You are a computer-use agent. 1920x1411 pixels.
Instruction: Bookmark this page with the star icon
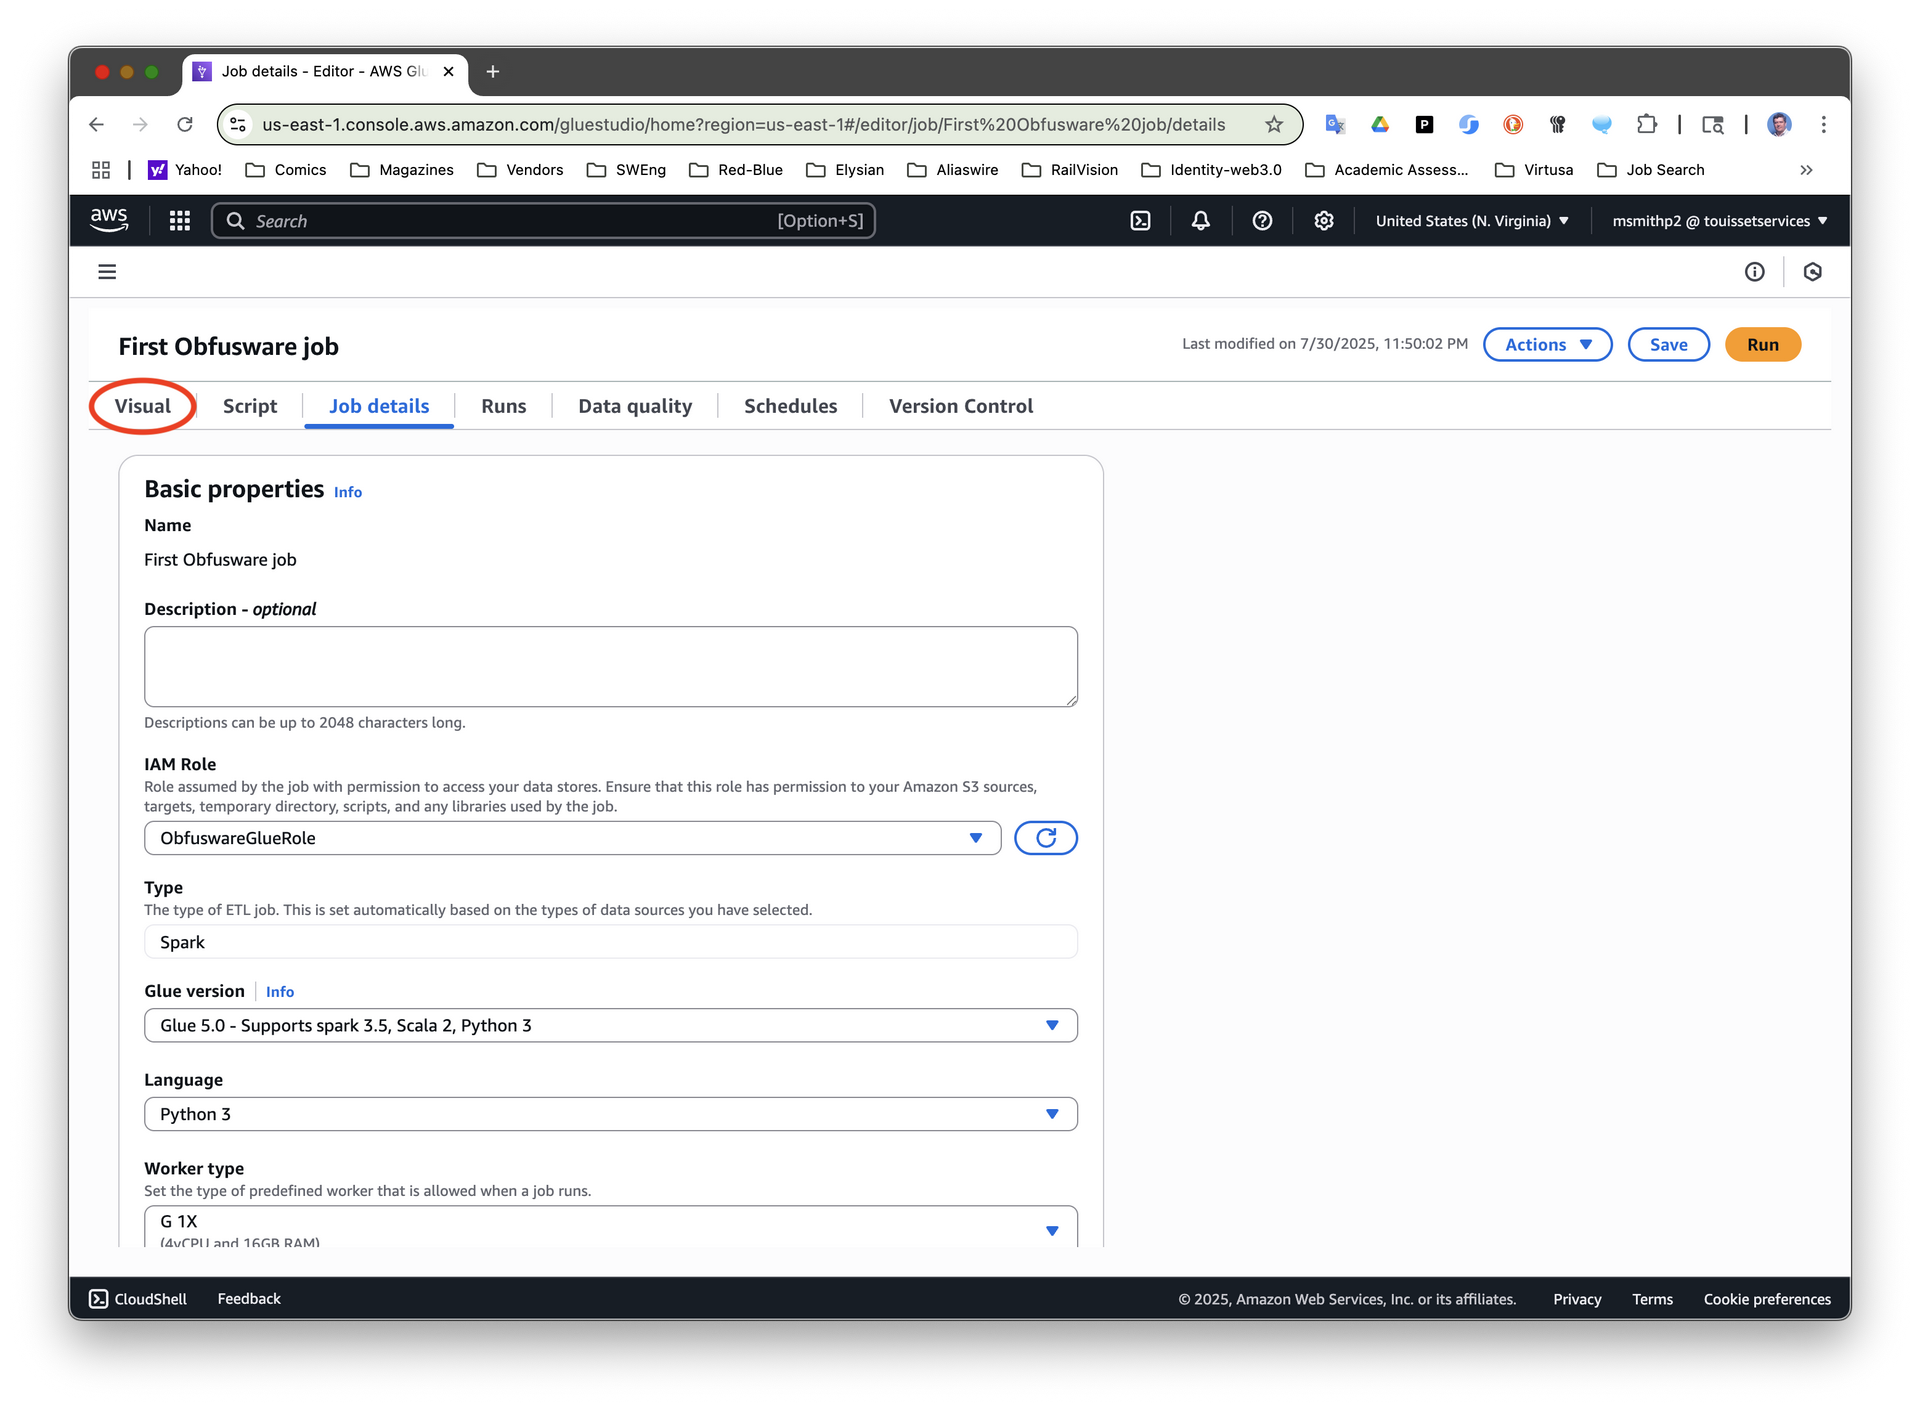[1274, 124]
